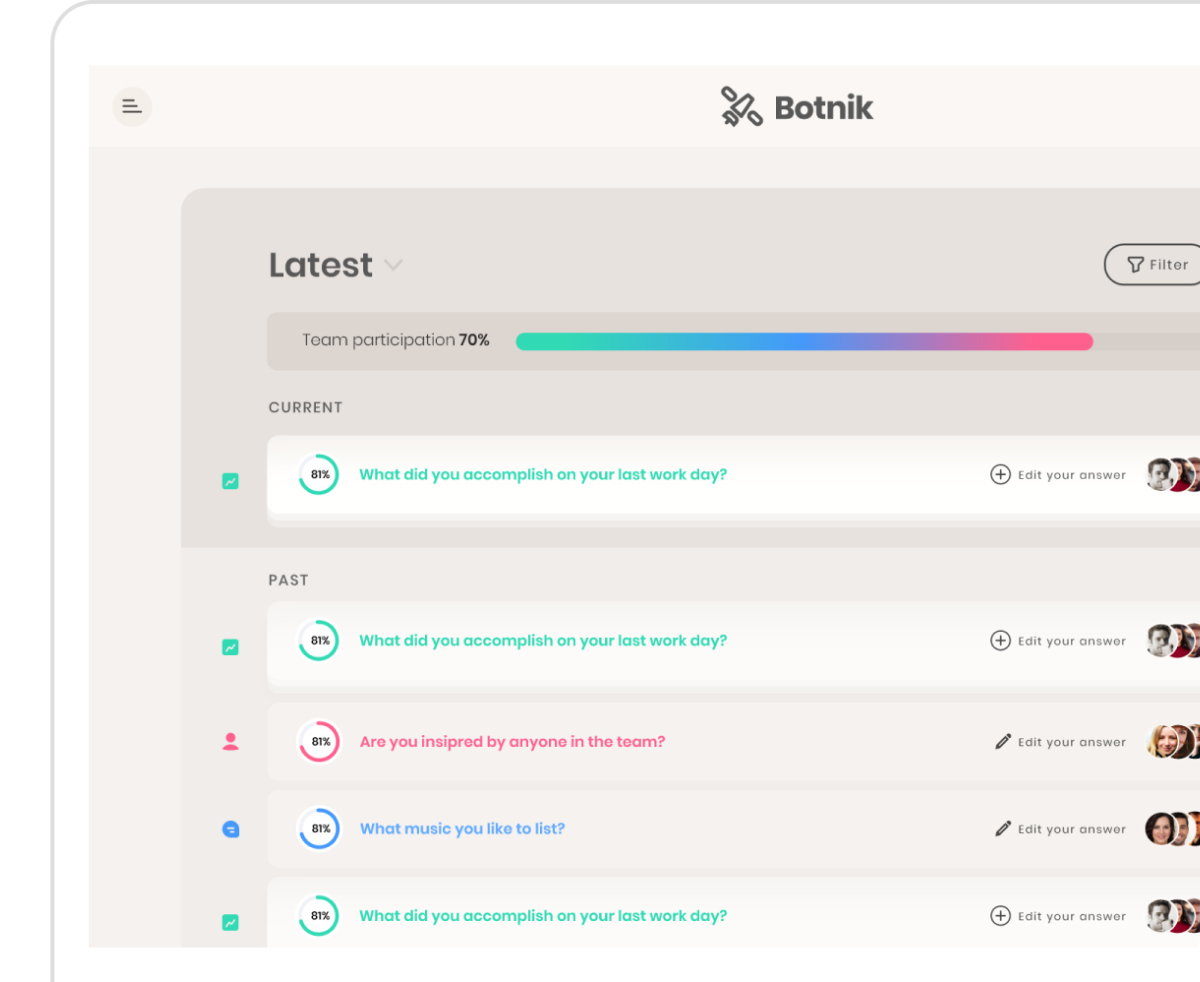1200x982 pixels.
Task: Click the pencil icon on the music question row
Action: 1003,829
